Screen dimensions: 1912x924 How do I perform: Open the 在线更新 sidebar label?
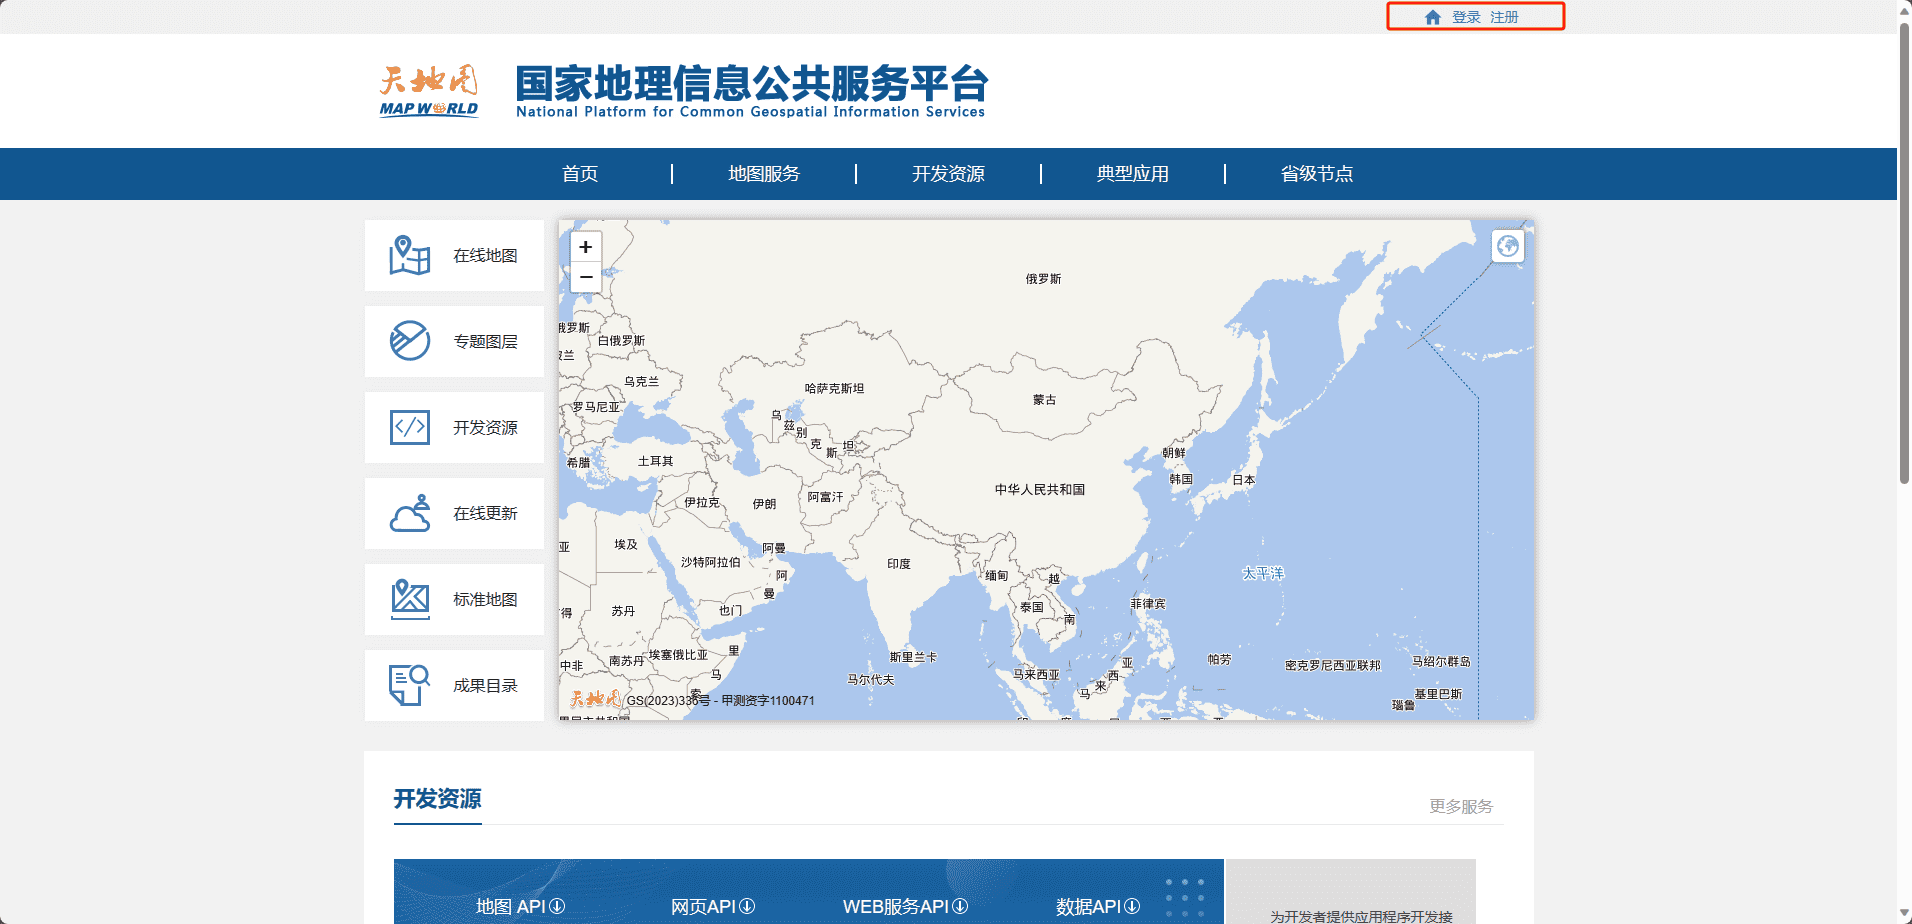point(485,514)
